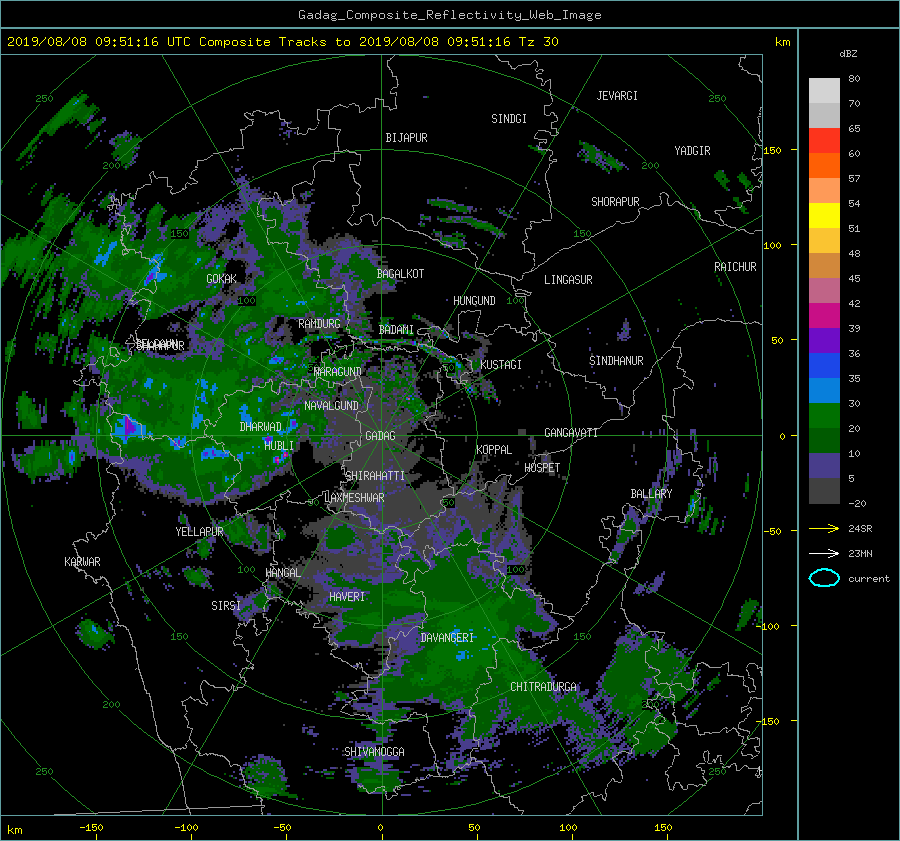Click the RAMDURG city label

[x=319, y=324]
